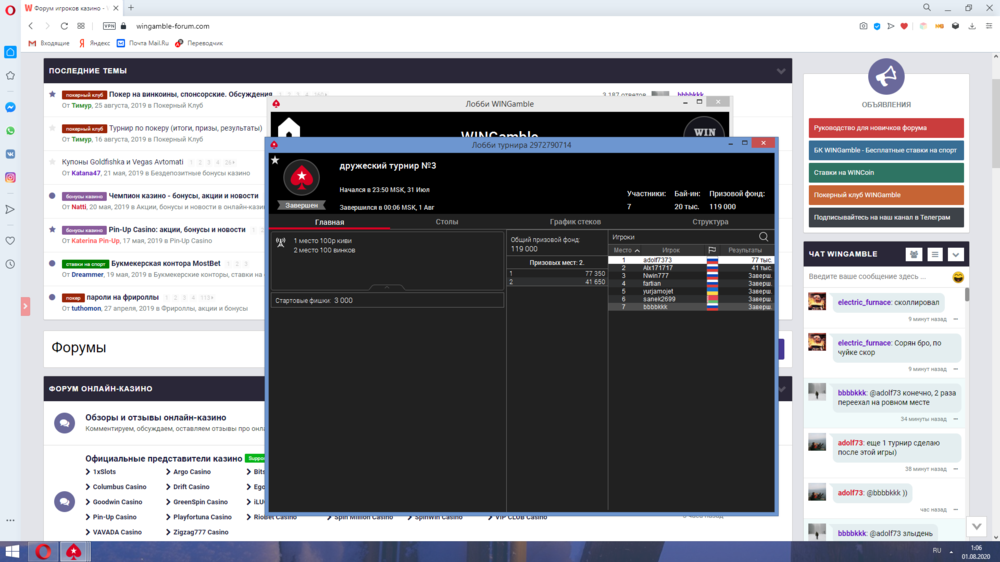Reload the page with the refresh icon
The width and height of the screenshot is (1000, 562).
(x=68, y=26)
